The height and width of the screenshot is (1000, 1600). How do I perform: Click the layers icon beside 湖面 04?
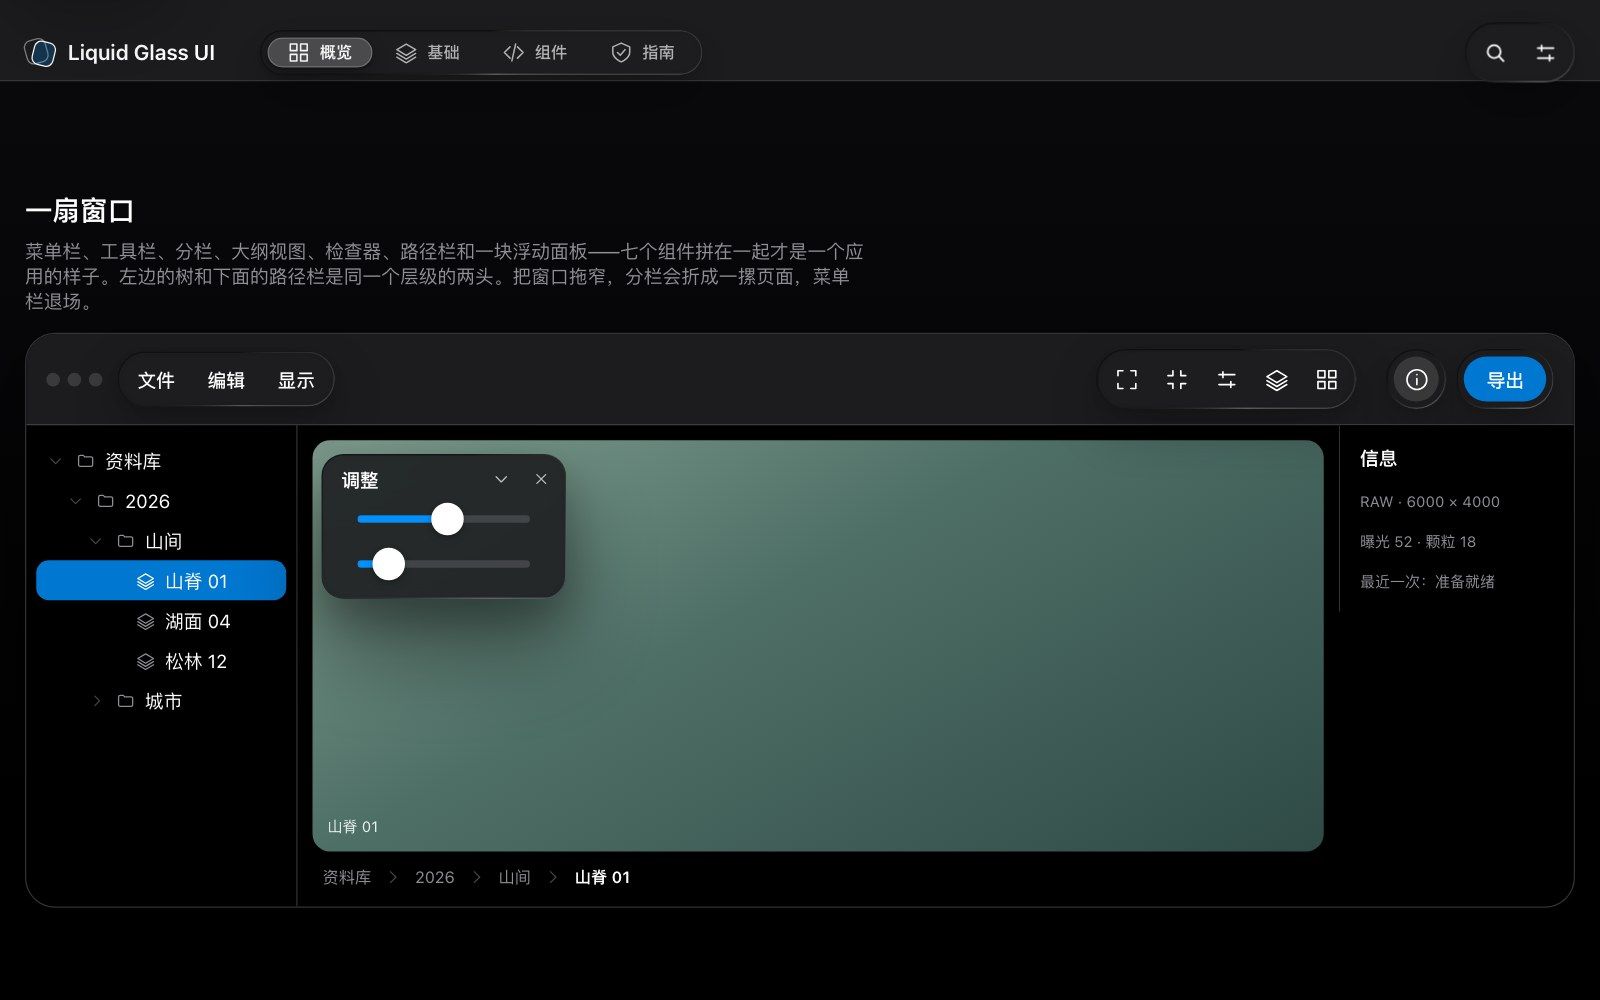click(x=146, y=621)
